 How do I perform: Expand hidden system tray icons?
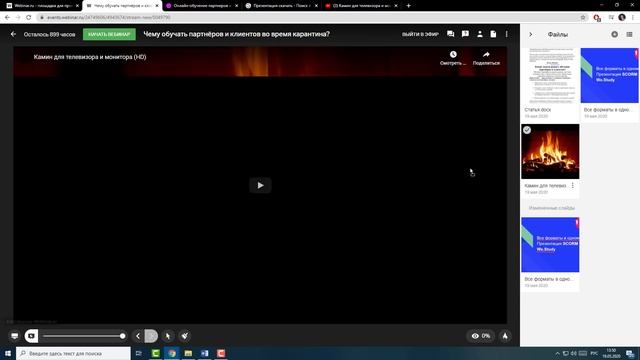pyautogui.click(x=557, y=353)
